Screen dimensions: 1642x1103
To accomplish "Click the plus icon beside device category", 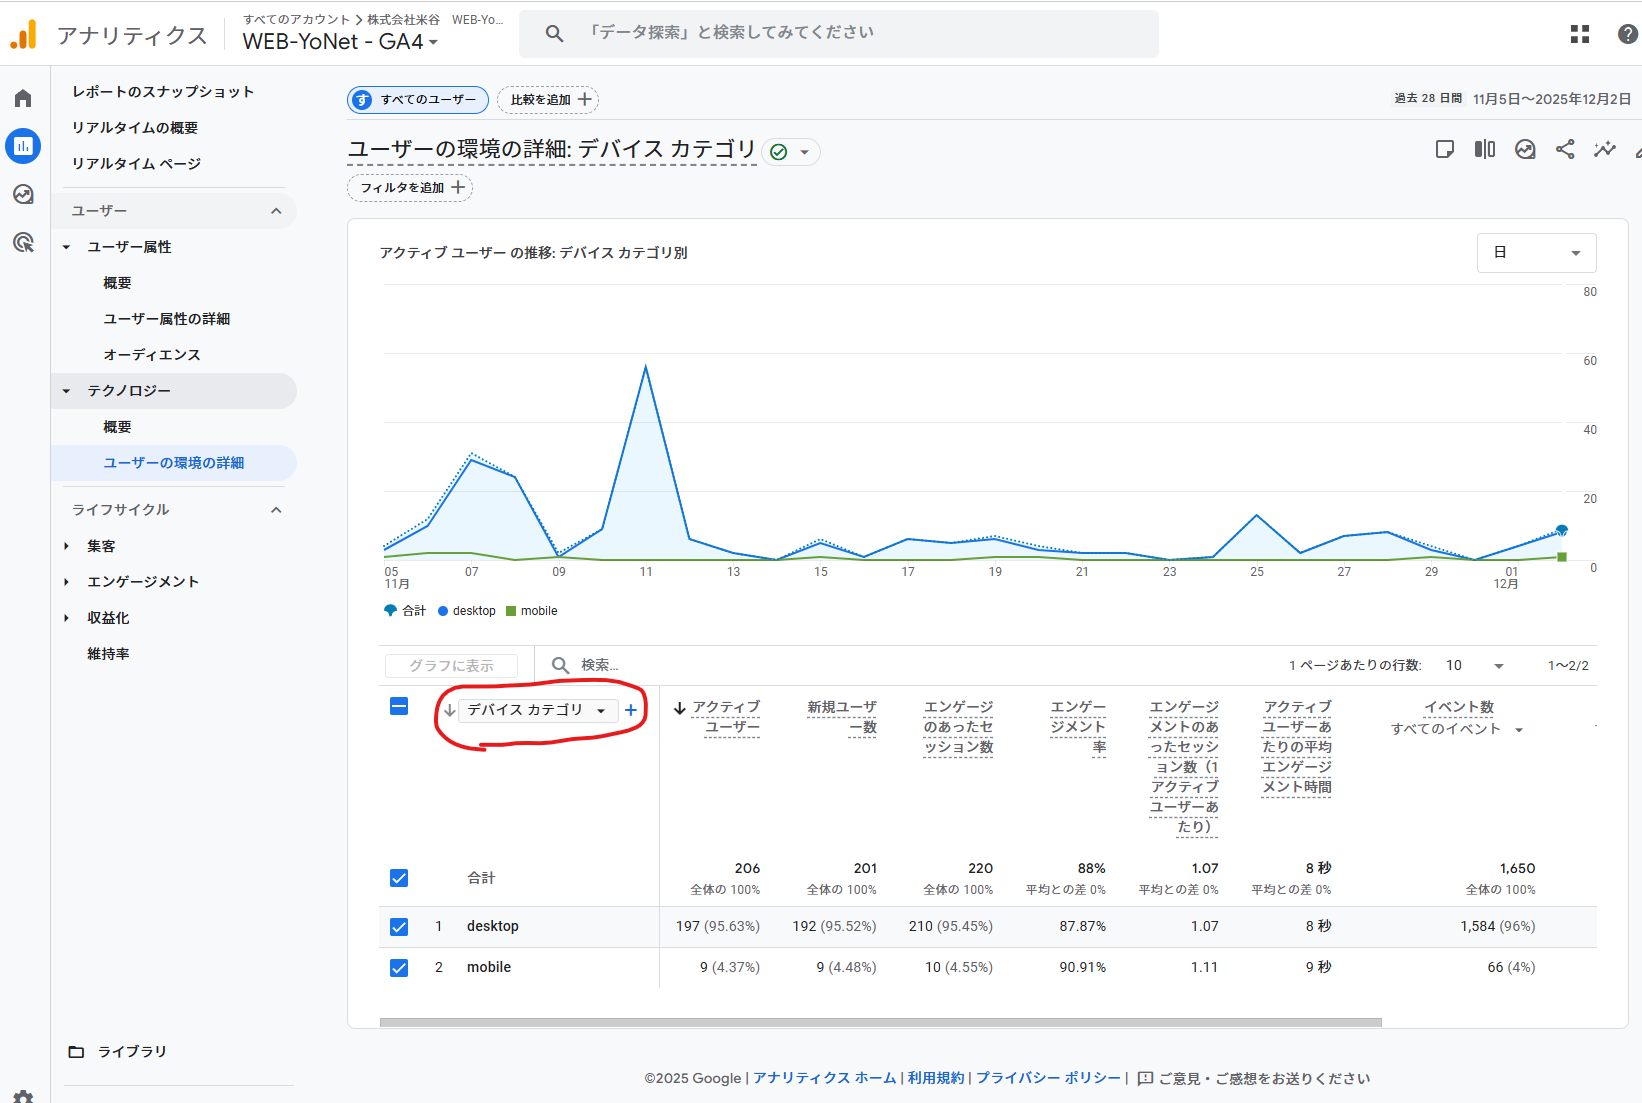I will (631, 710).
